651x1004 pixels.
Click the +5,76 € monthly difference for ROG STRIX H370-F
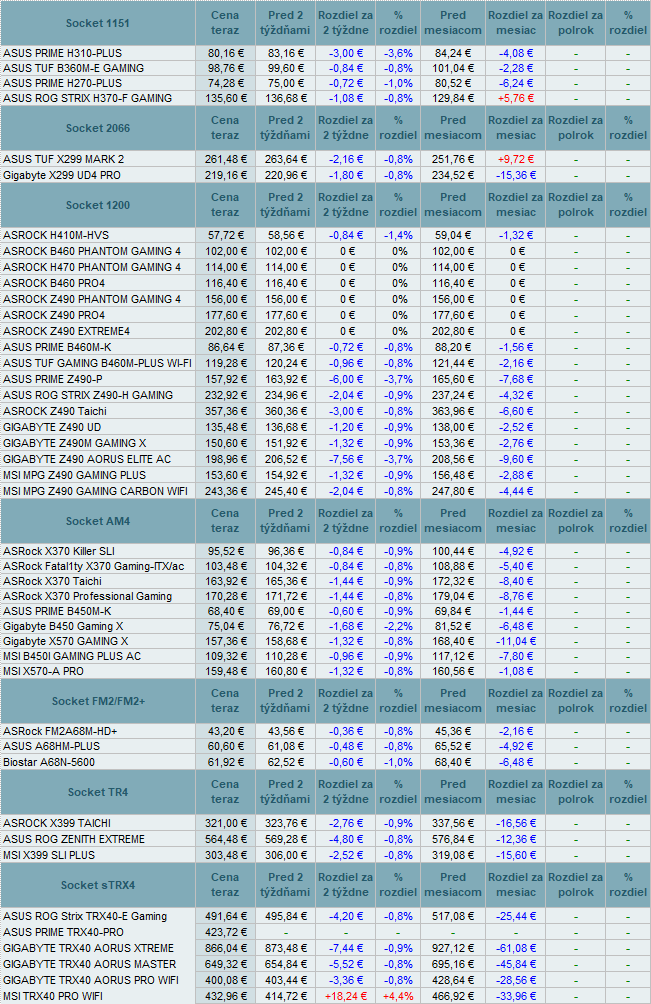515,98
